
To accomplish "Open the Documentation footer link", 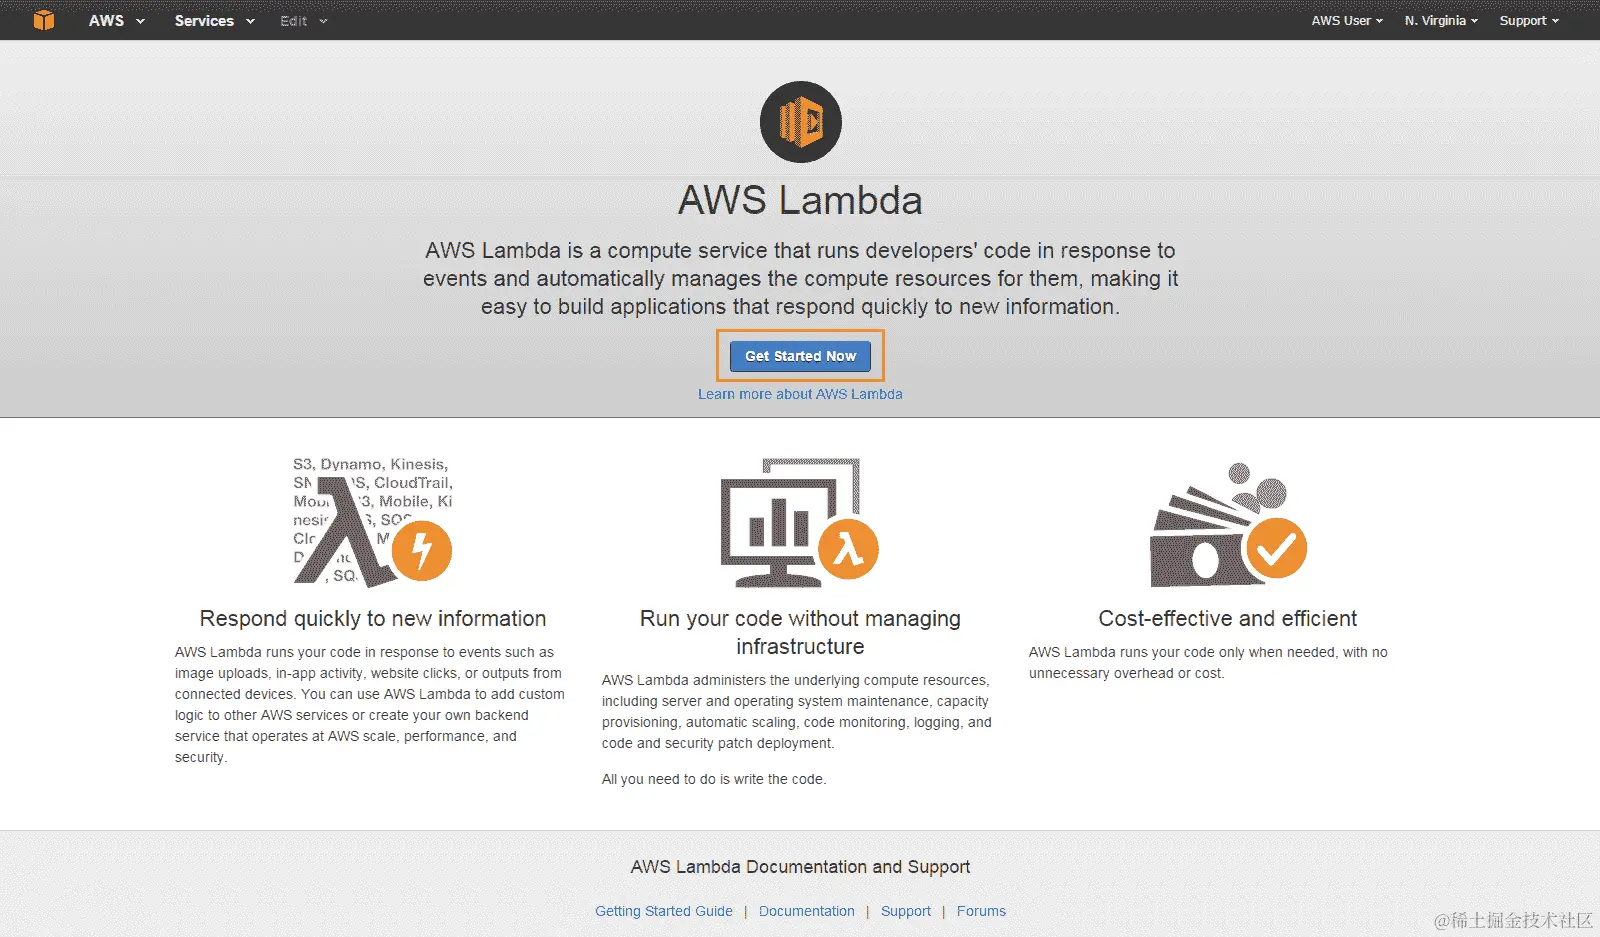I will tap(807, 911).
